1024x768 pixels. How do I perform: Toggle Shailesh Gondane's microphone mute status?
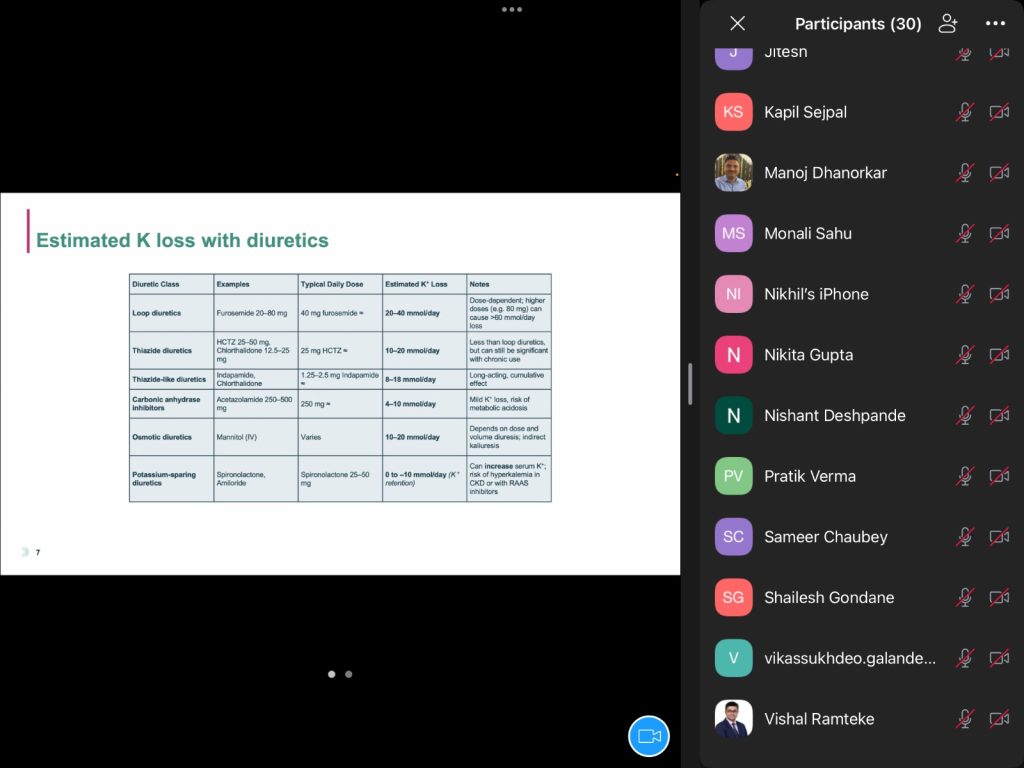coord(965,597)
